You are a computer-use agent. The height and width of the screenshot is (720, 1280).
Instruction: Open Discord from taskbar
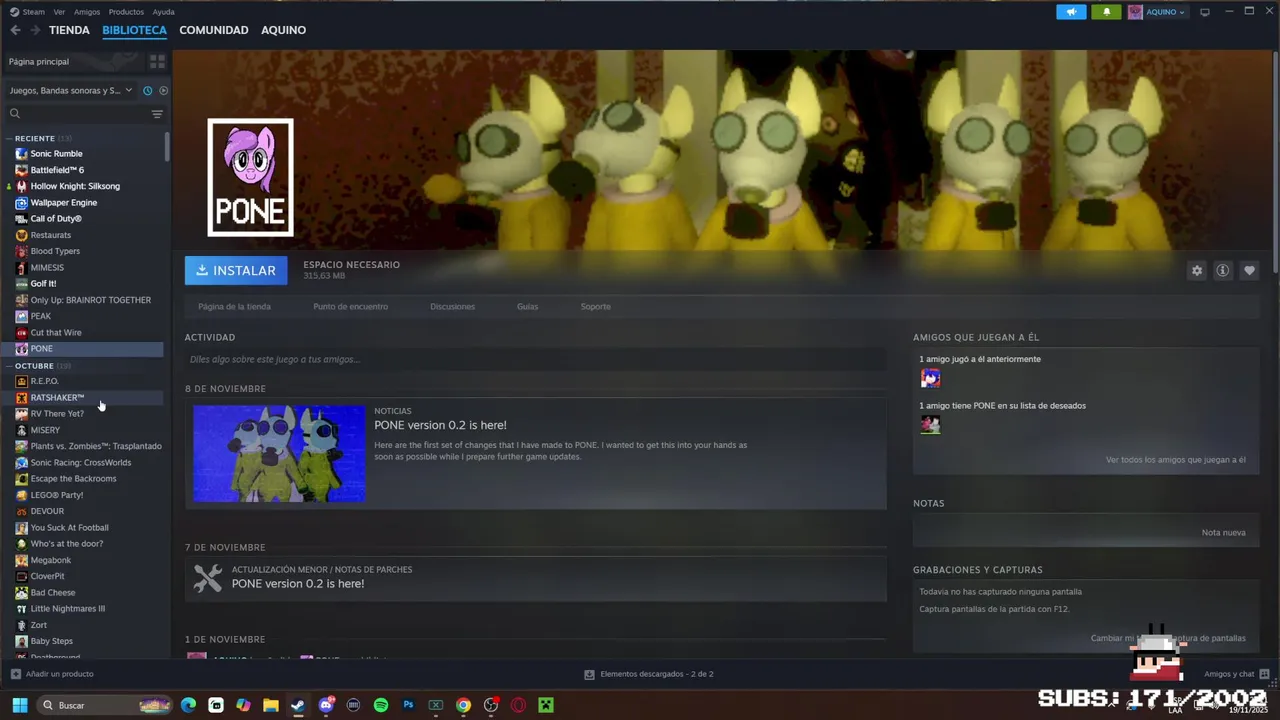325,705
